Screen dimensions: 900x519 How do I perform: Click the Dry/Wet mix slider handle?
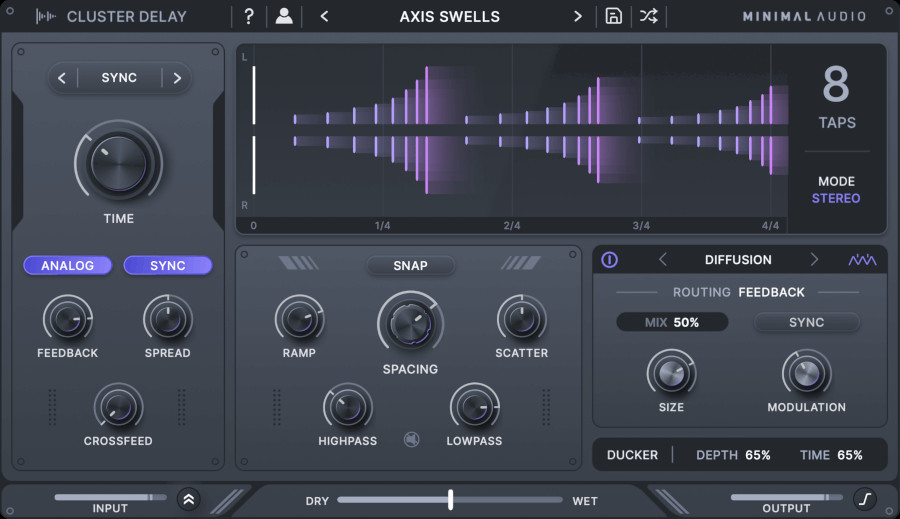pos(451,499)
